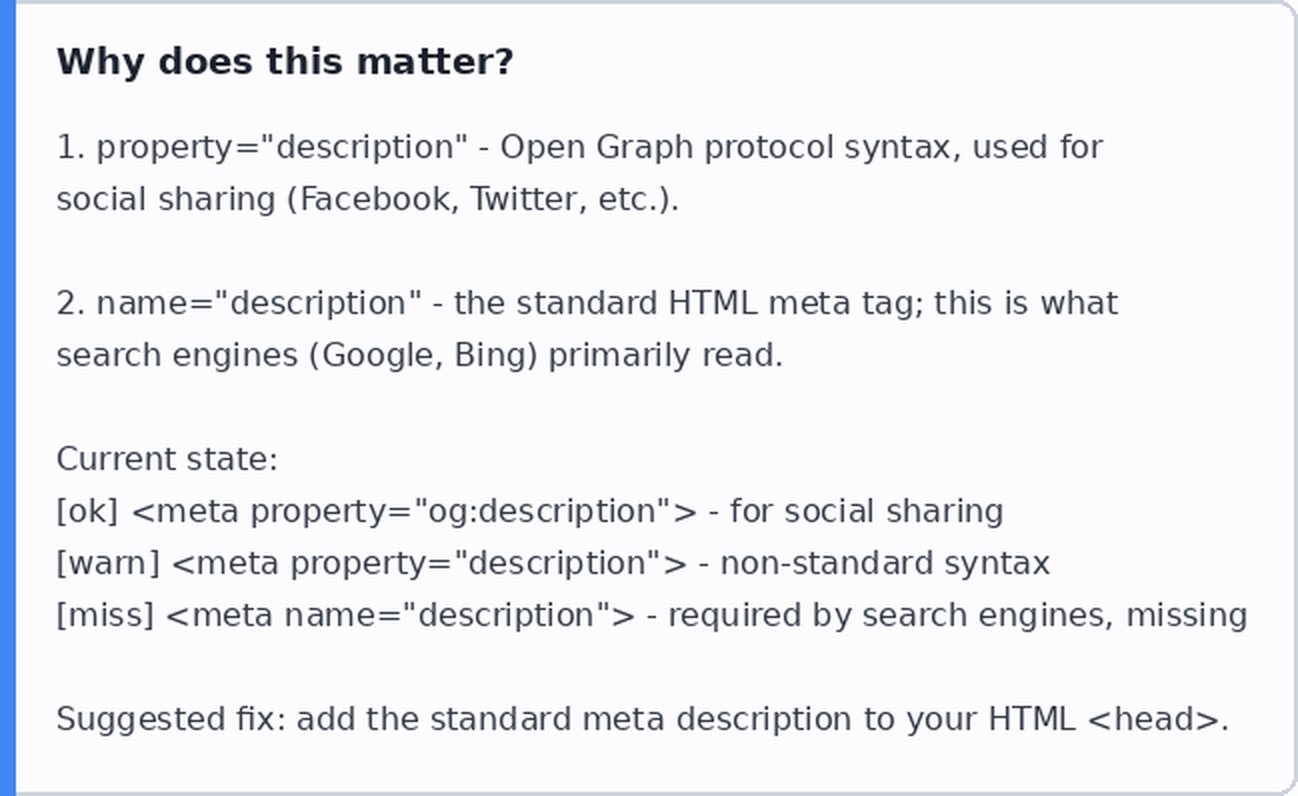Select the name="description" text in item 2
Screen dimensions: 1298x796
coord(260,304)
